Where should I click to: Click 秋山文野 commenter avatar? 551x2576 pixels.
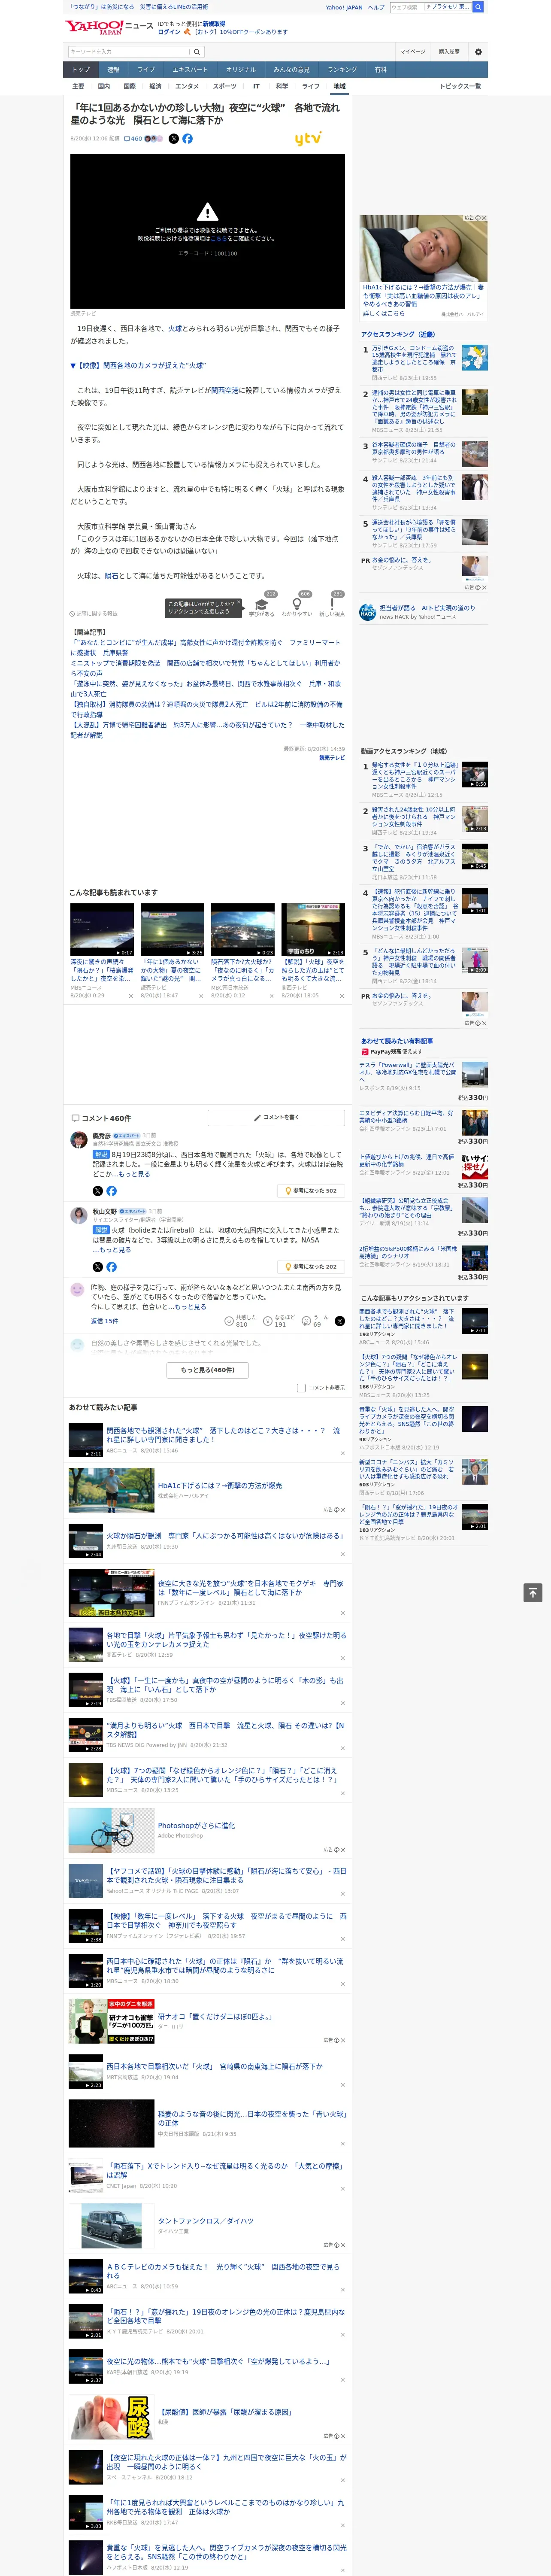[78, 1214]
